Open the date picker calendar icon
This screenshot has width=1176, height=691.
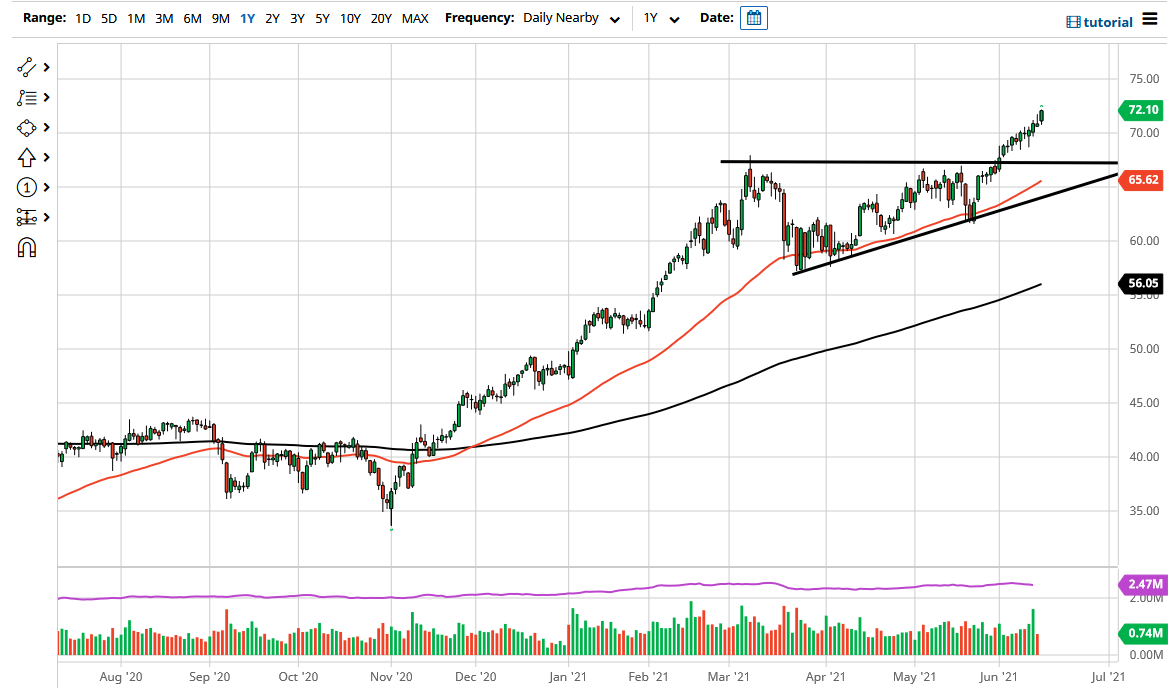[x=753, y=17]
